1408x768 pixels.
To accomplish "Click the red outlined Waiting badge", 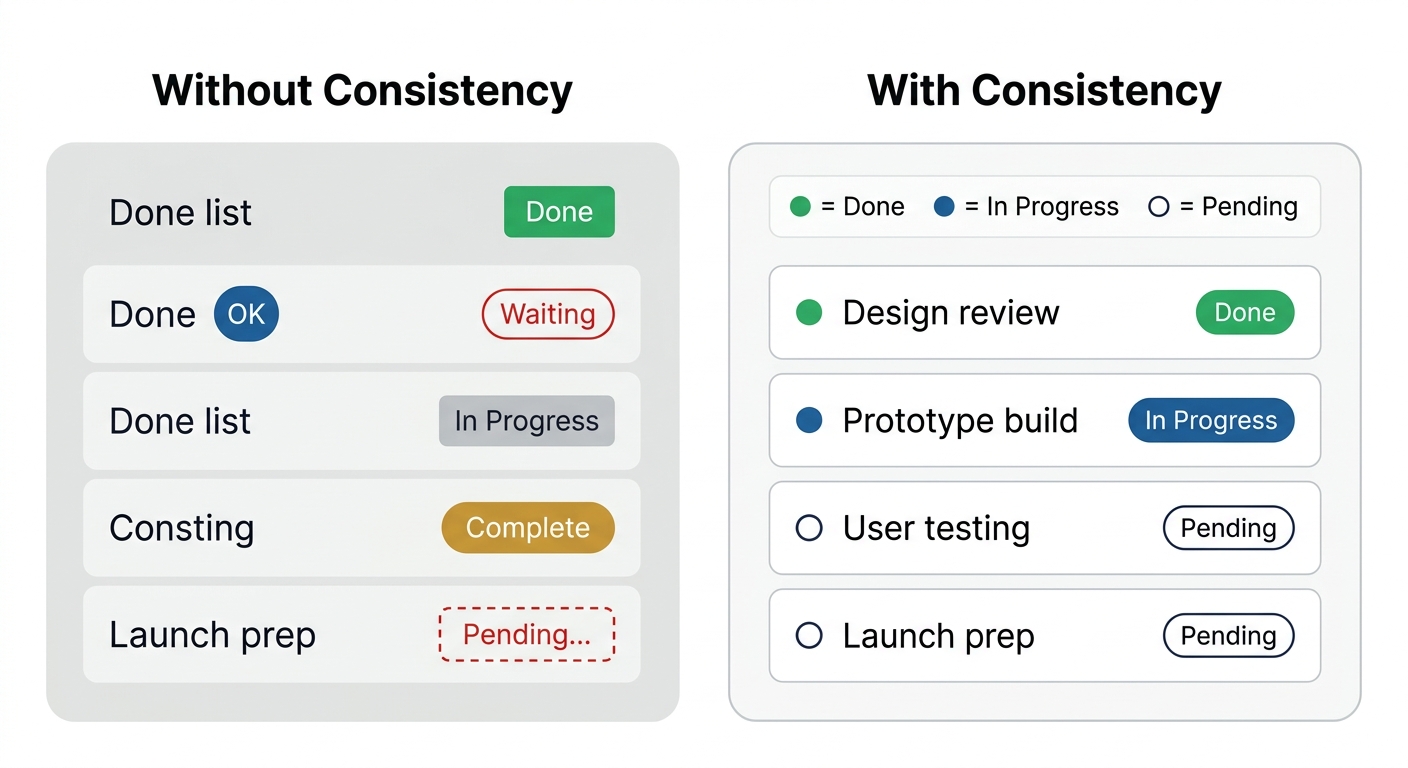I will point(548,314).
